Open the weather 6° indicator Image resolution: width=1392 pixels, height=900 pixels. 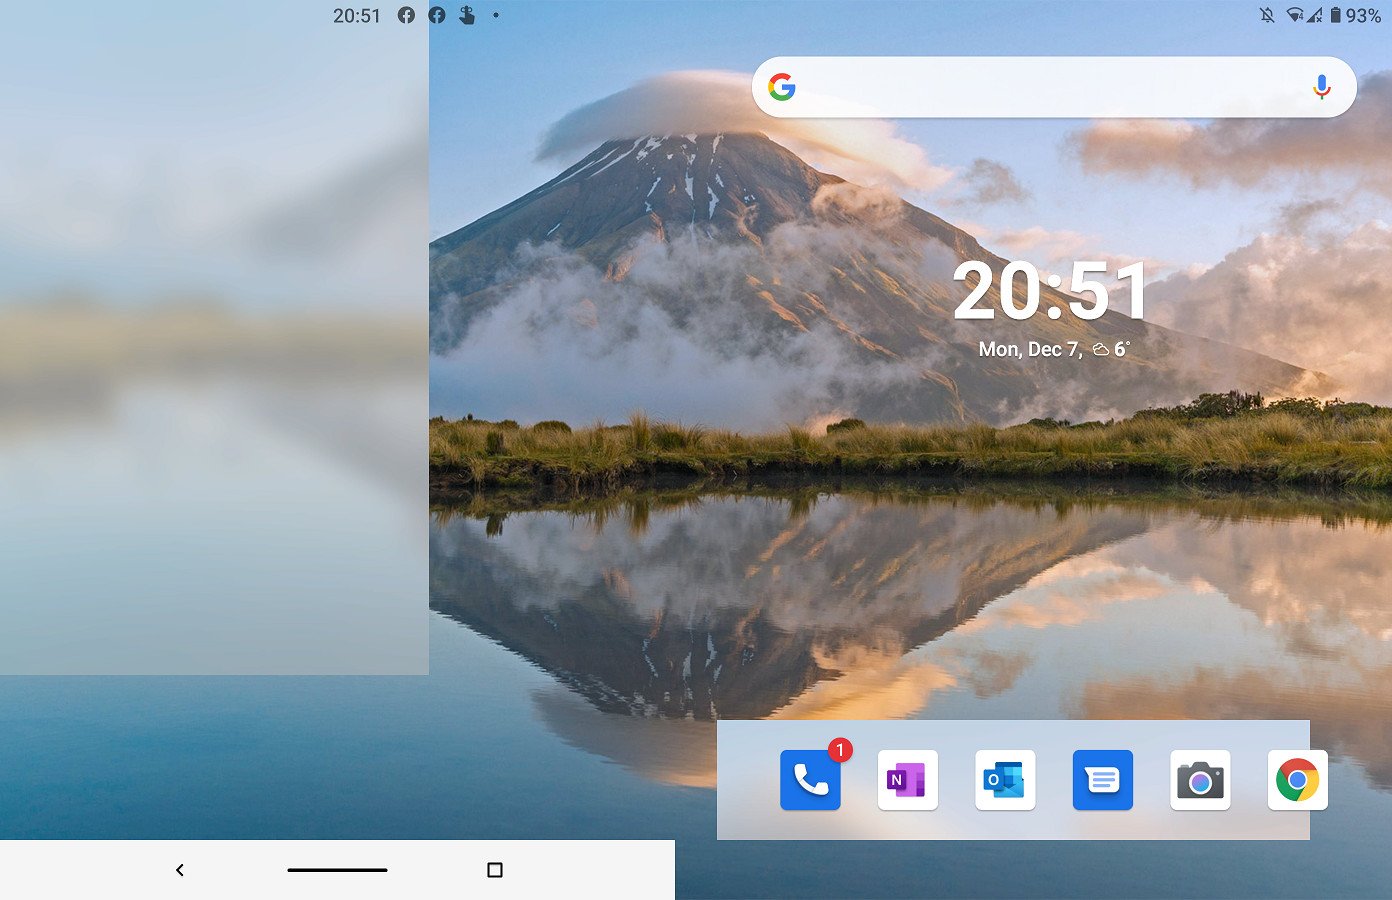tap(1111, 349)
